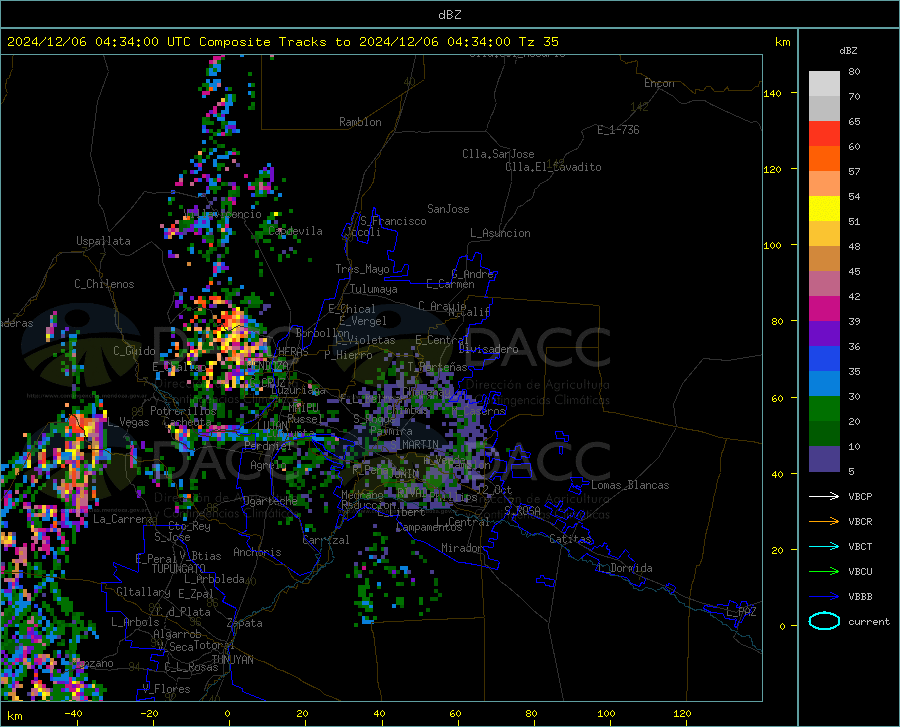Screen dimensions: 900x727
Task: Click the 'Anchoris' map label
Action: (257, 552)
